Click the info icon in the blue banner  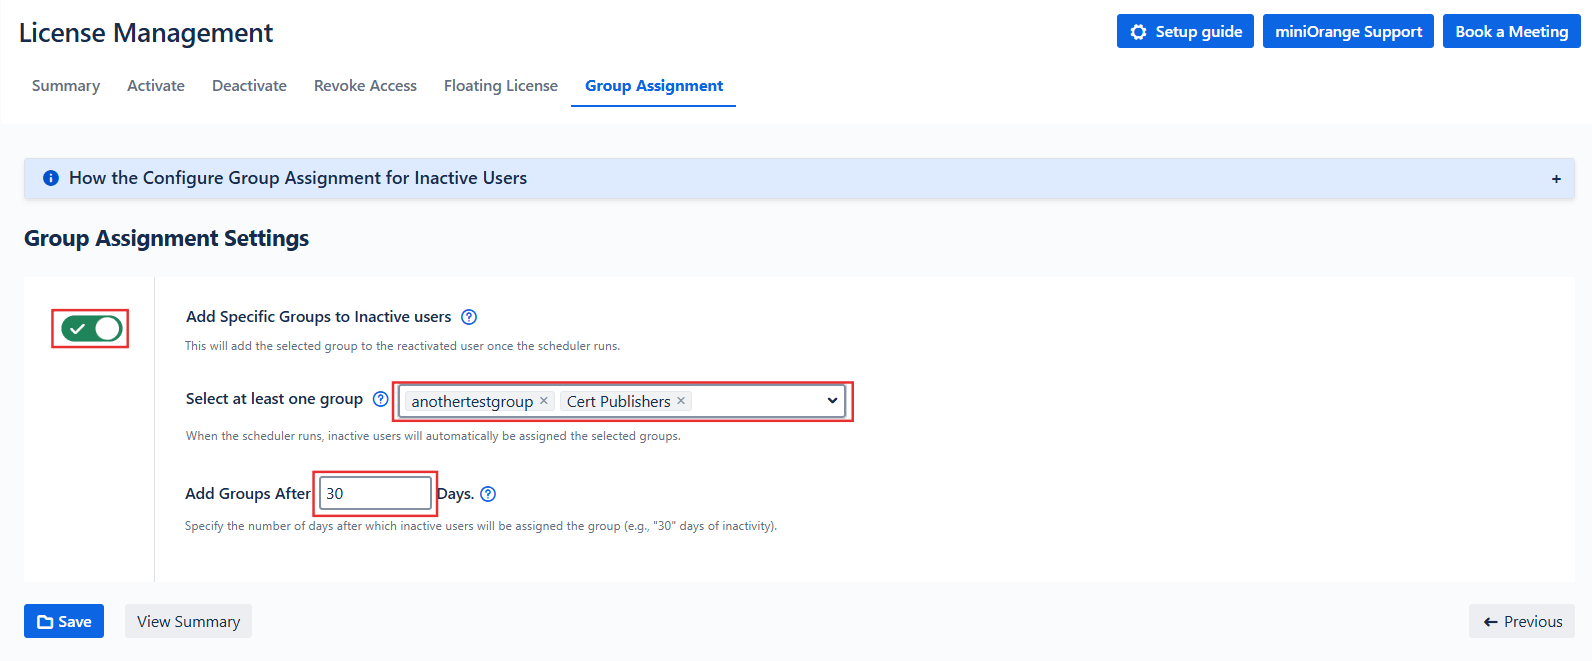click(x=51, y=178)
